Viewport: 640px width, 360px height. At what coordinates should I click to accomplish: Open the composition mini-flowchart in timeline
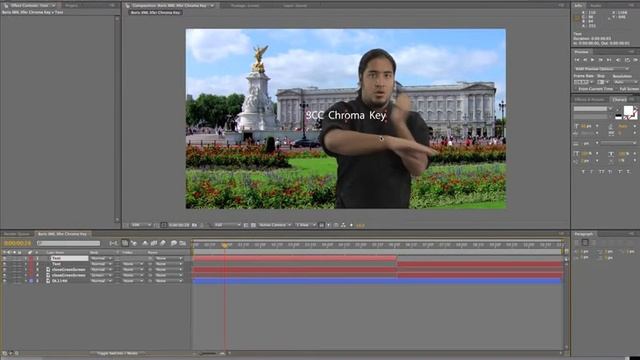(113, 243)
